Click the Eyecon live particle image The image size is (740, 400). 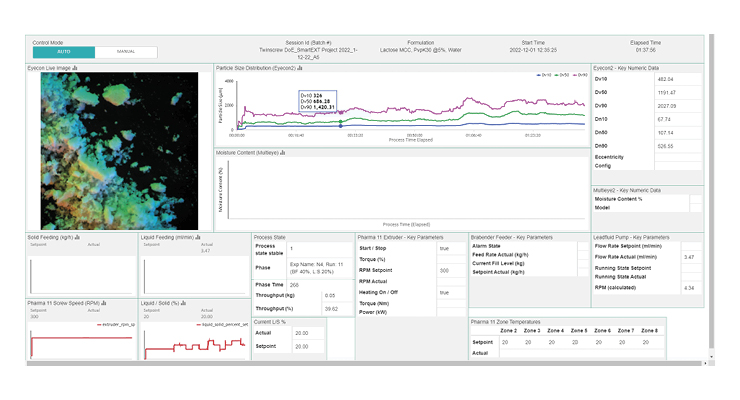[117, 150]
